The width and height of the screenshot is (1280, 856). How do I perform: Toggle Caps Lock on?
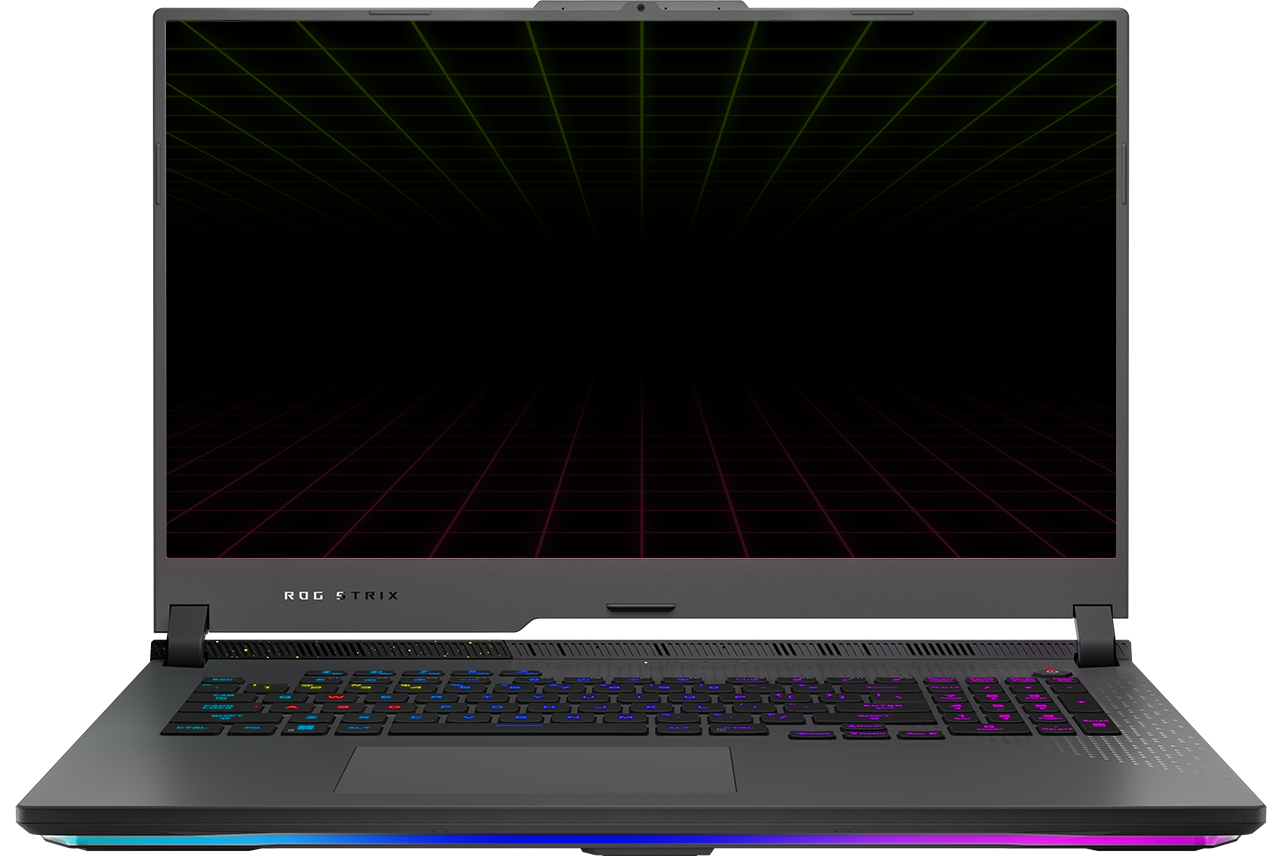pyautogui.click(x=221, y=706)
